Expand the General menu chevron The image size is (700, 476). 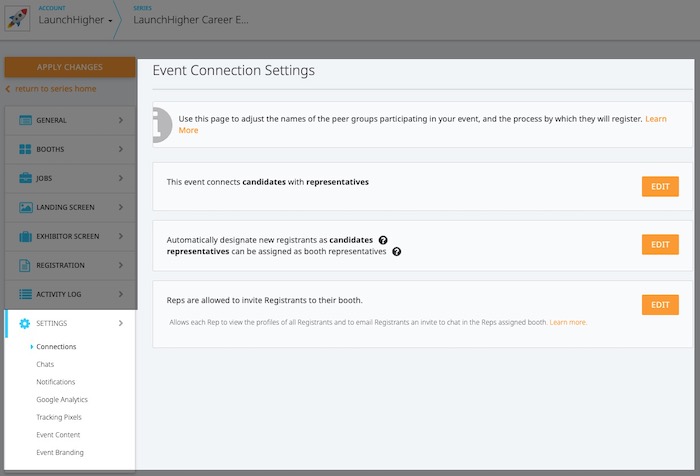pyautogui.click(x=121, y=120)
